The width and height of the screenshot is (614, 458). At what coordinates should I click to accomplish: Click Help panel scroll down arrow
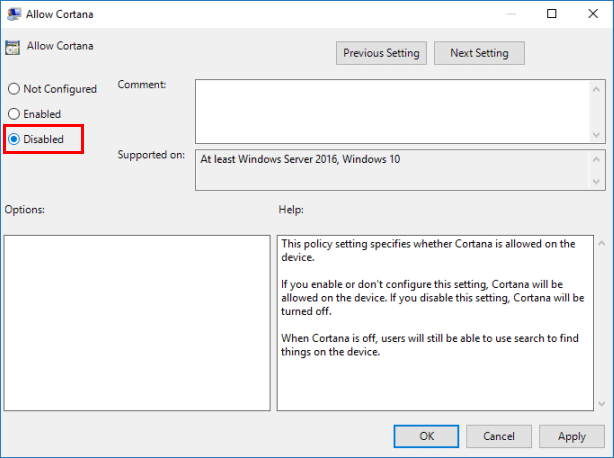[x=602, y=404]
